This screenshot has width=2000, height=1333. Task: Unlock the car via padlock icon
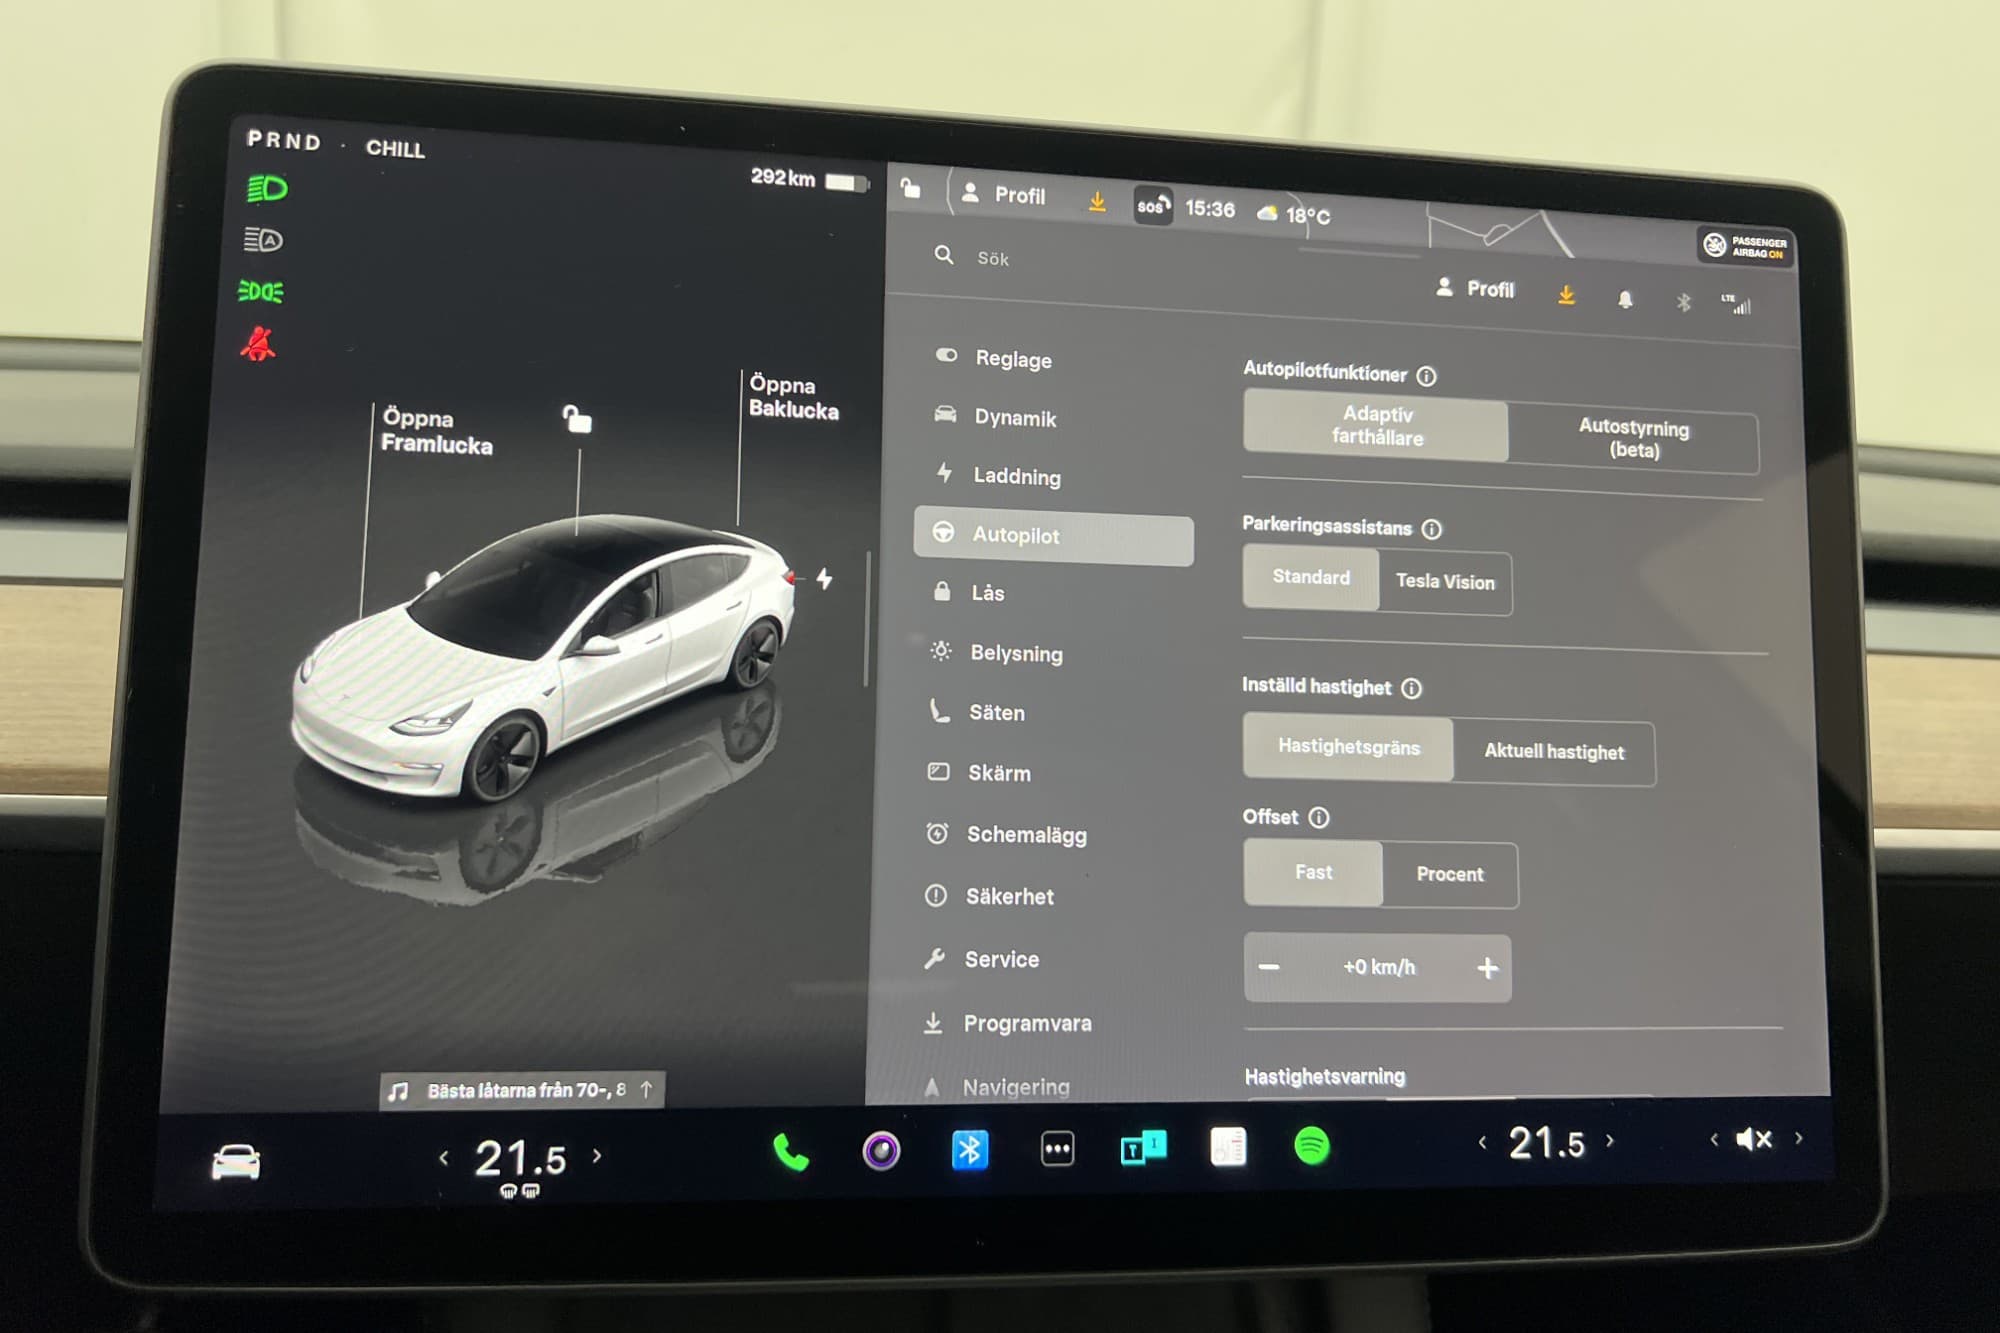coord(577,418)
